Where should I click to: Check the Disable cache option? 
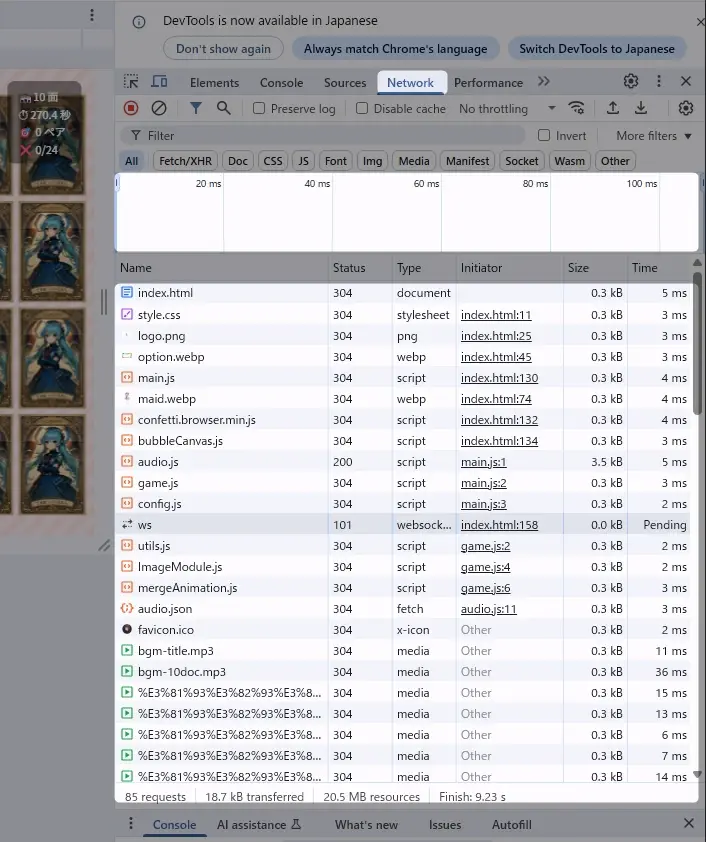tap(362, 108)
